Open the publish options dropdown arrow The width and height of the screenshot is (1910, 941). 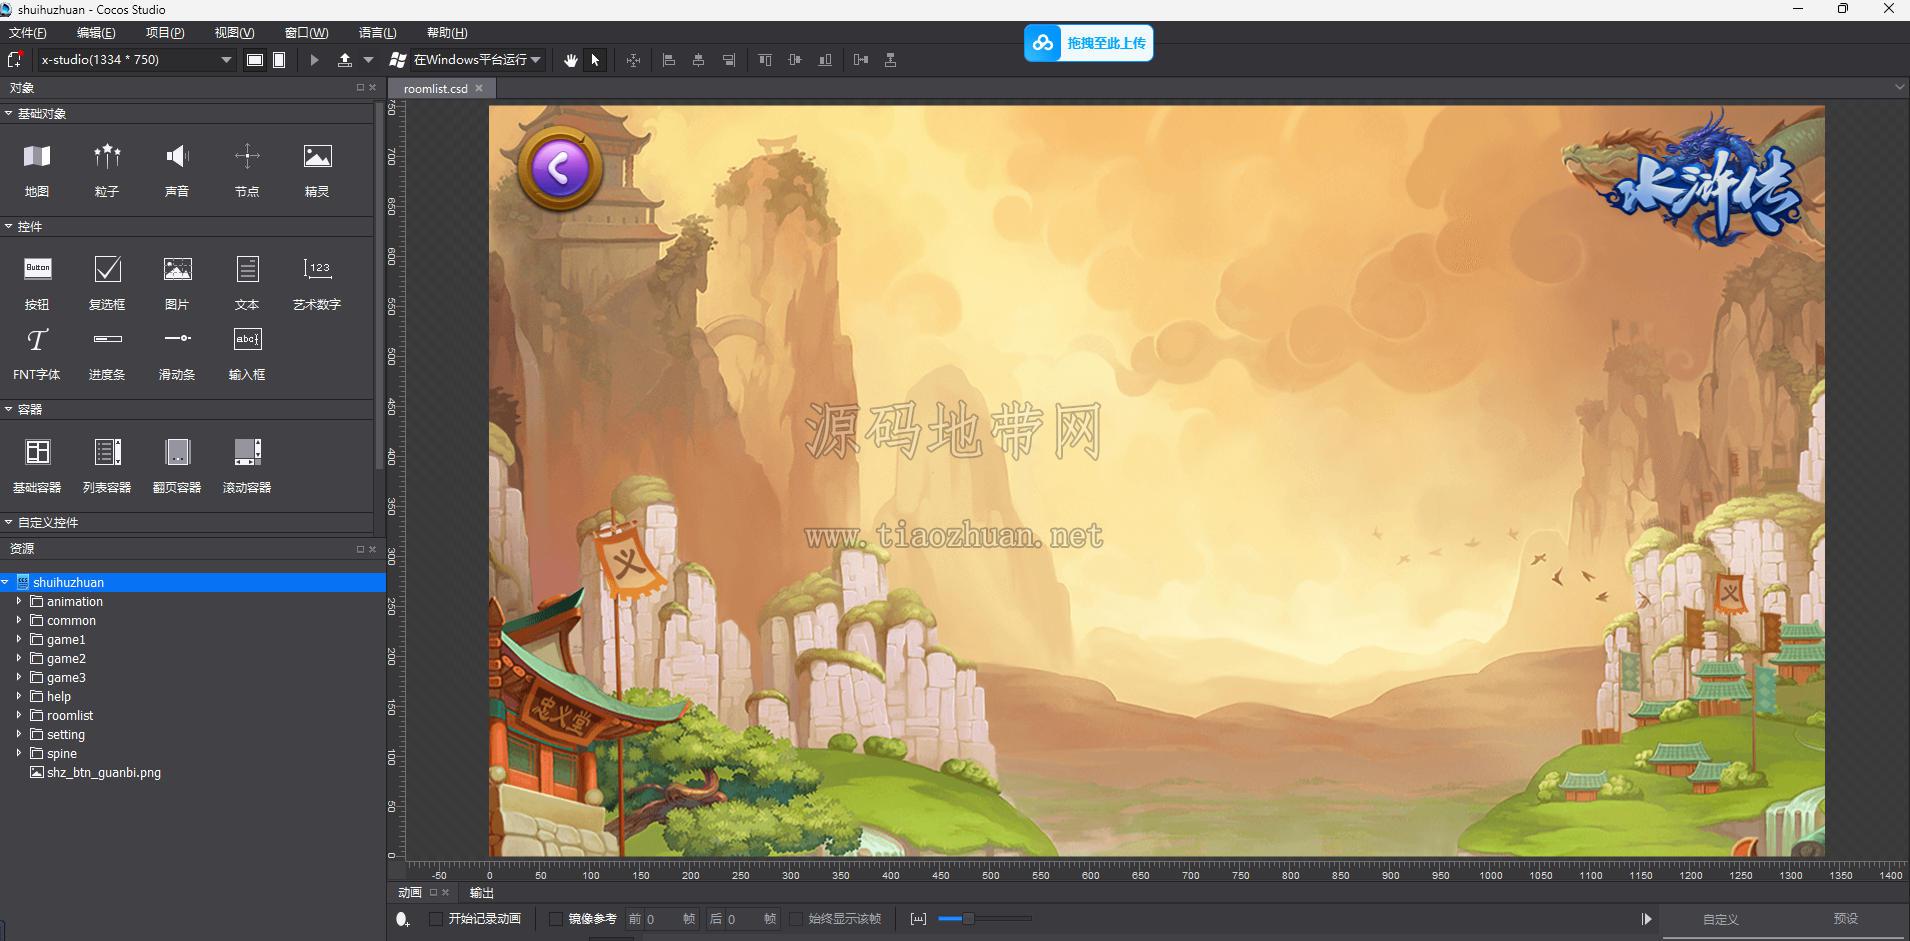coord(368,60)
